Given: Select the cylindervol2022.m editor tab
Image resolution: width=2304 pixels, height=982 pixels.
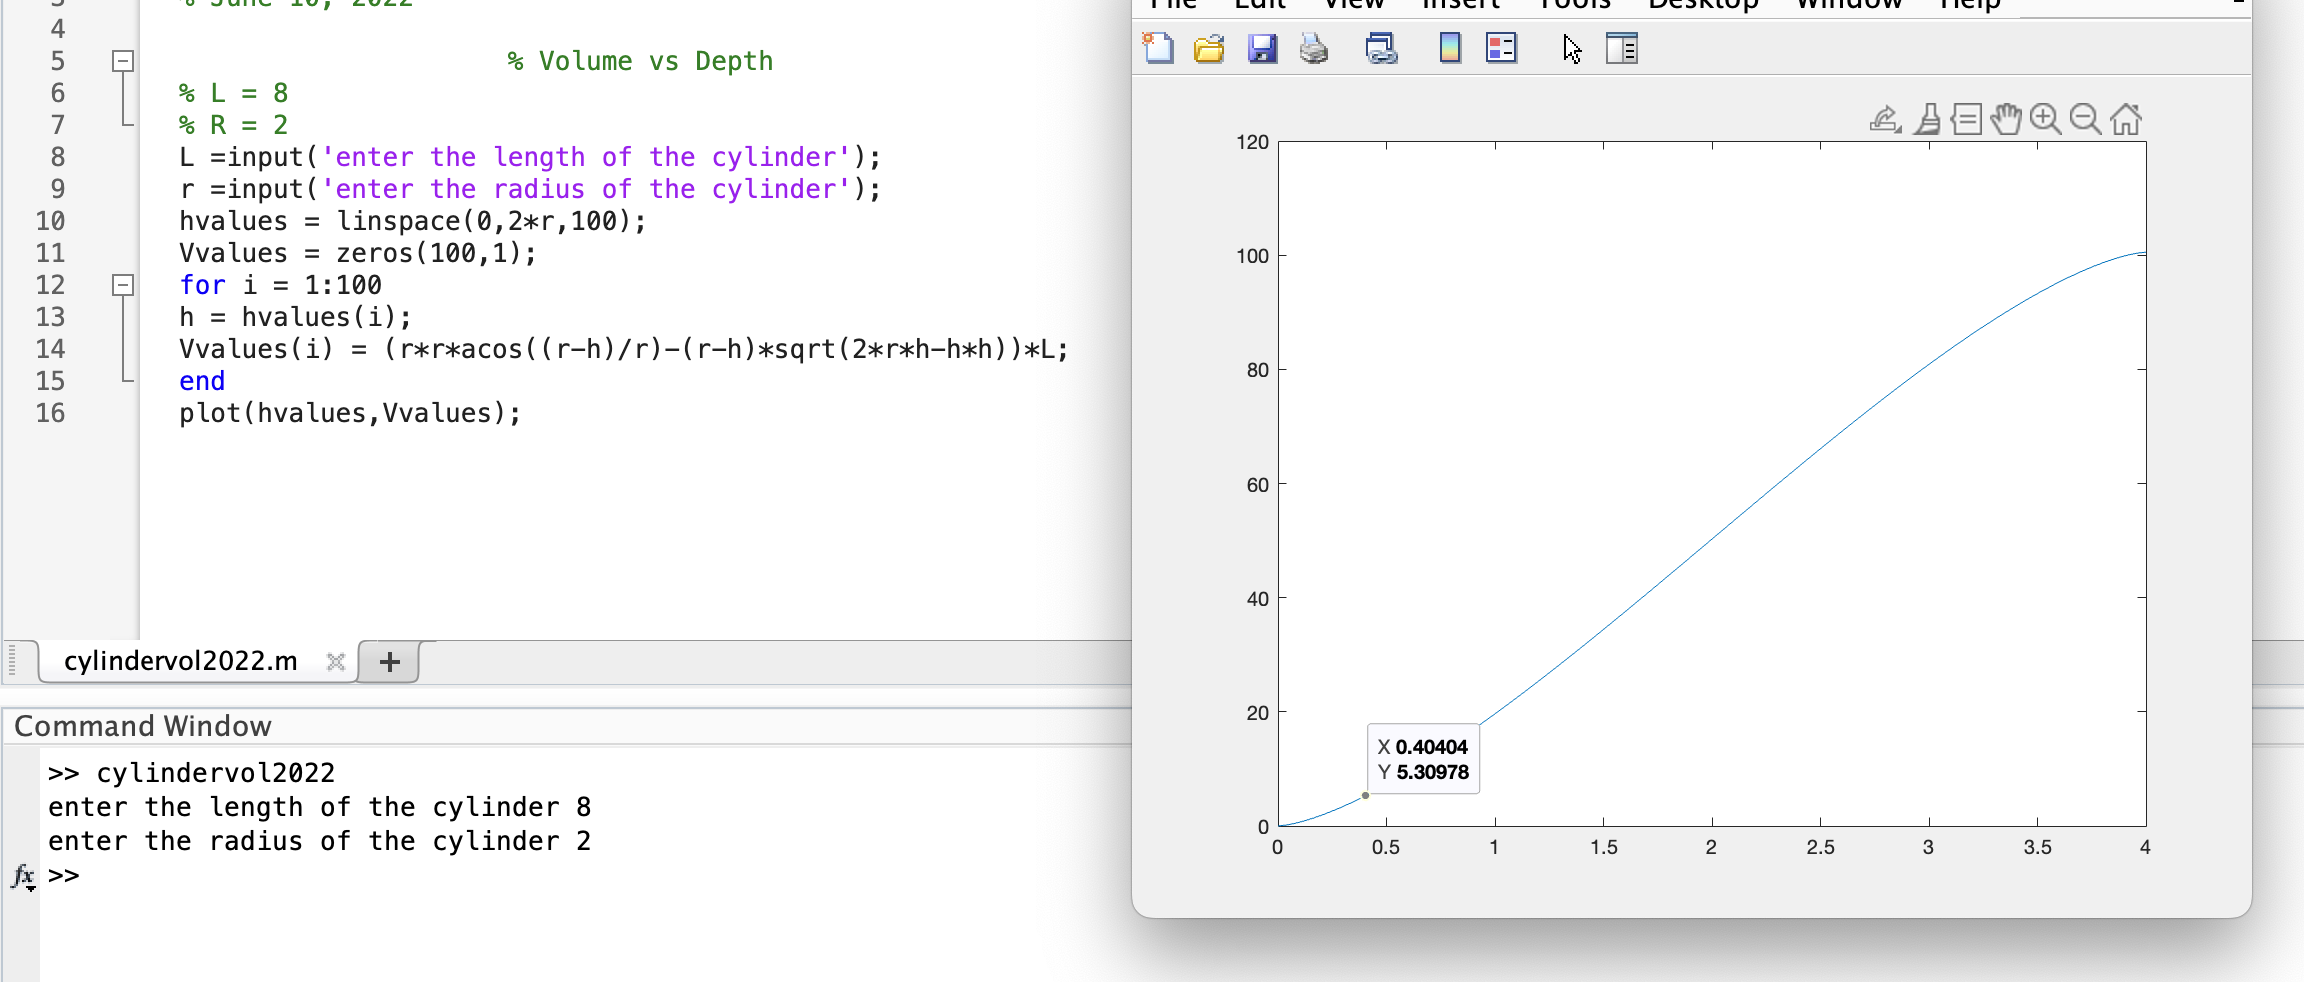Looking at the screenshot, I should 180,660.
